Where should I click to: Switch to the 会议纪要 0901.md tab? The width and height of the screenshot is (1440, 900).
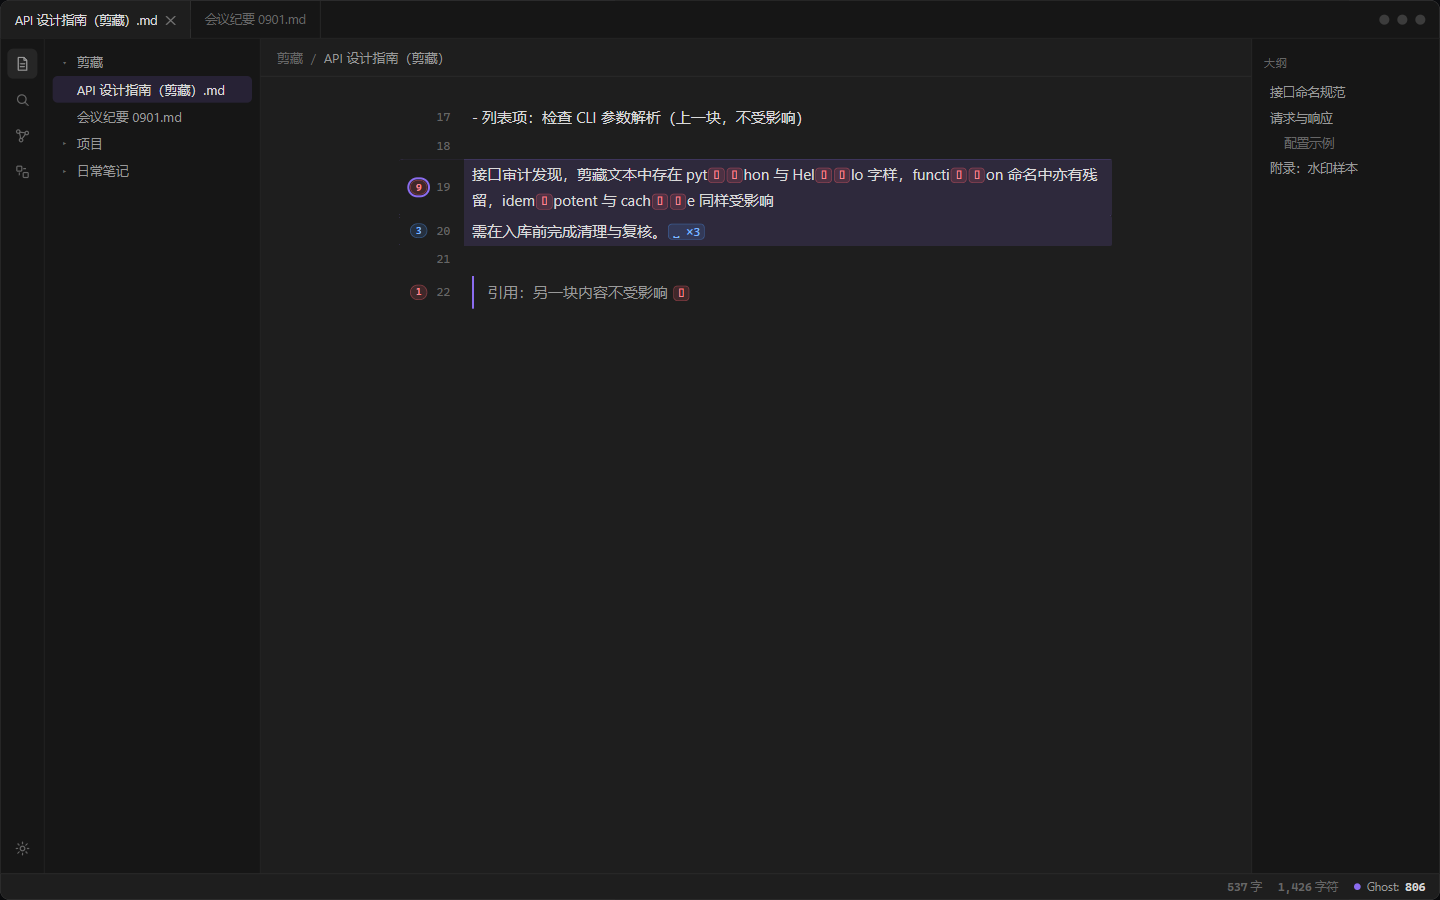(x=255, y=20)
